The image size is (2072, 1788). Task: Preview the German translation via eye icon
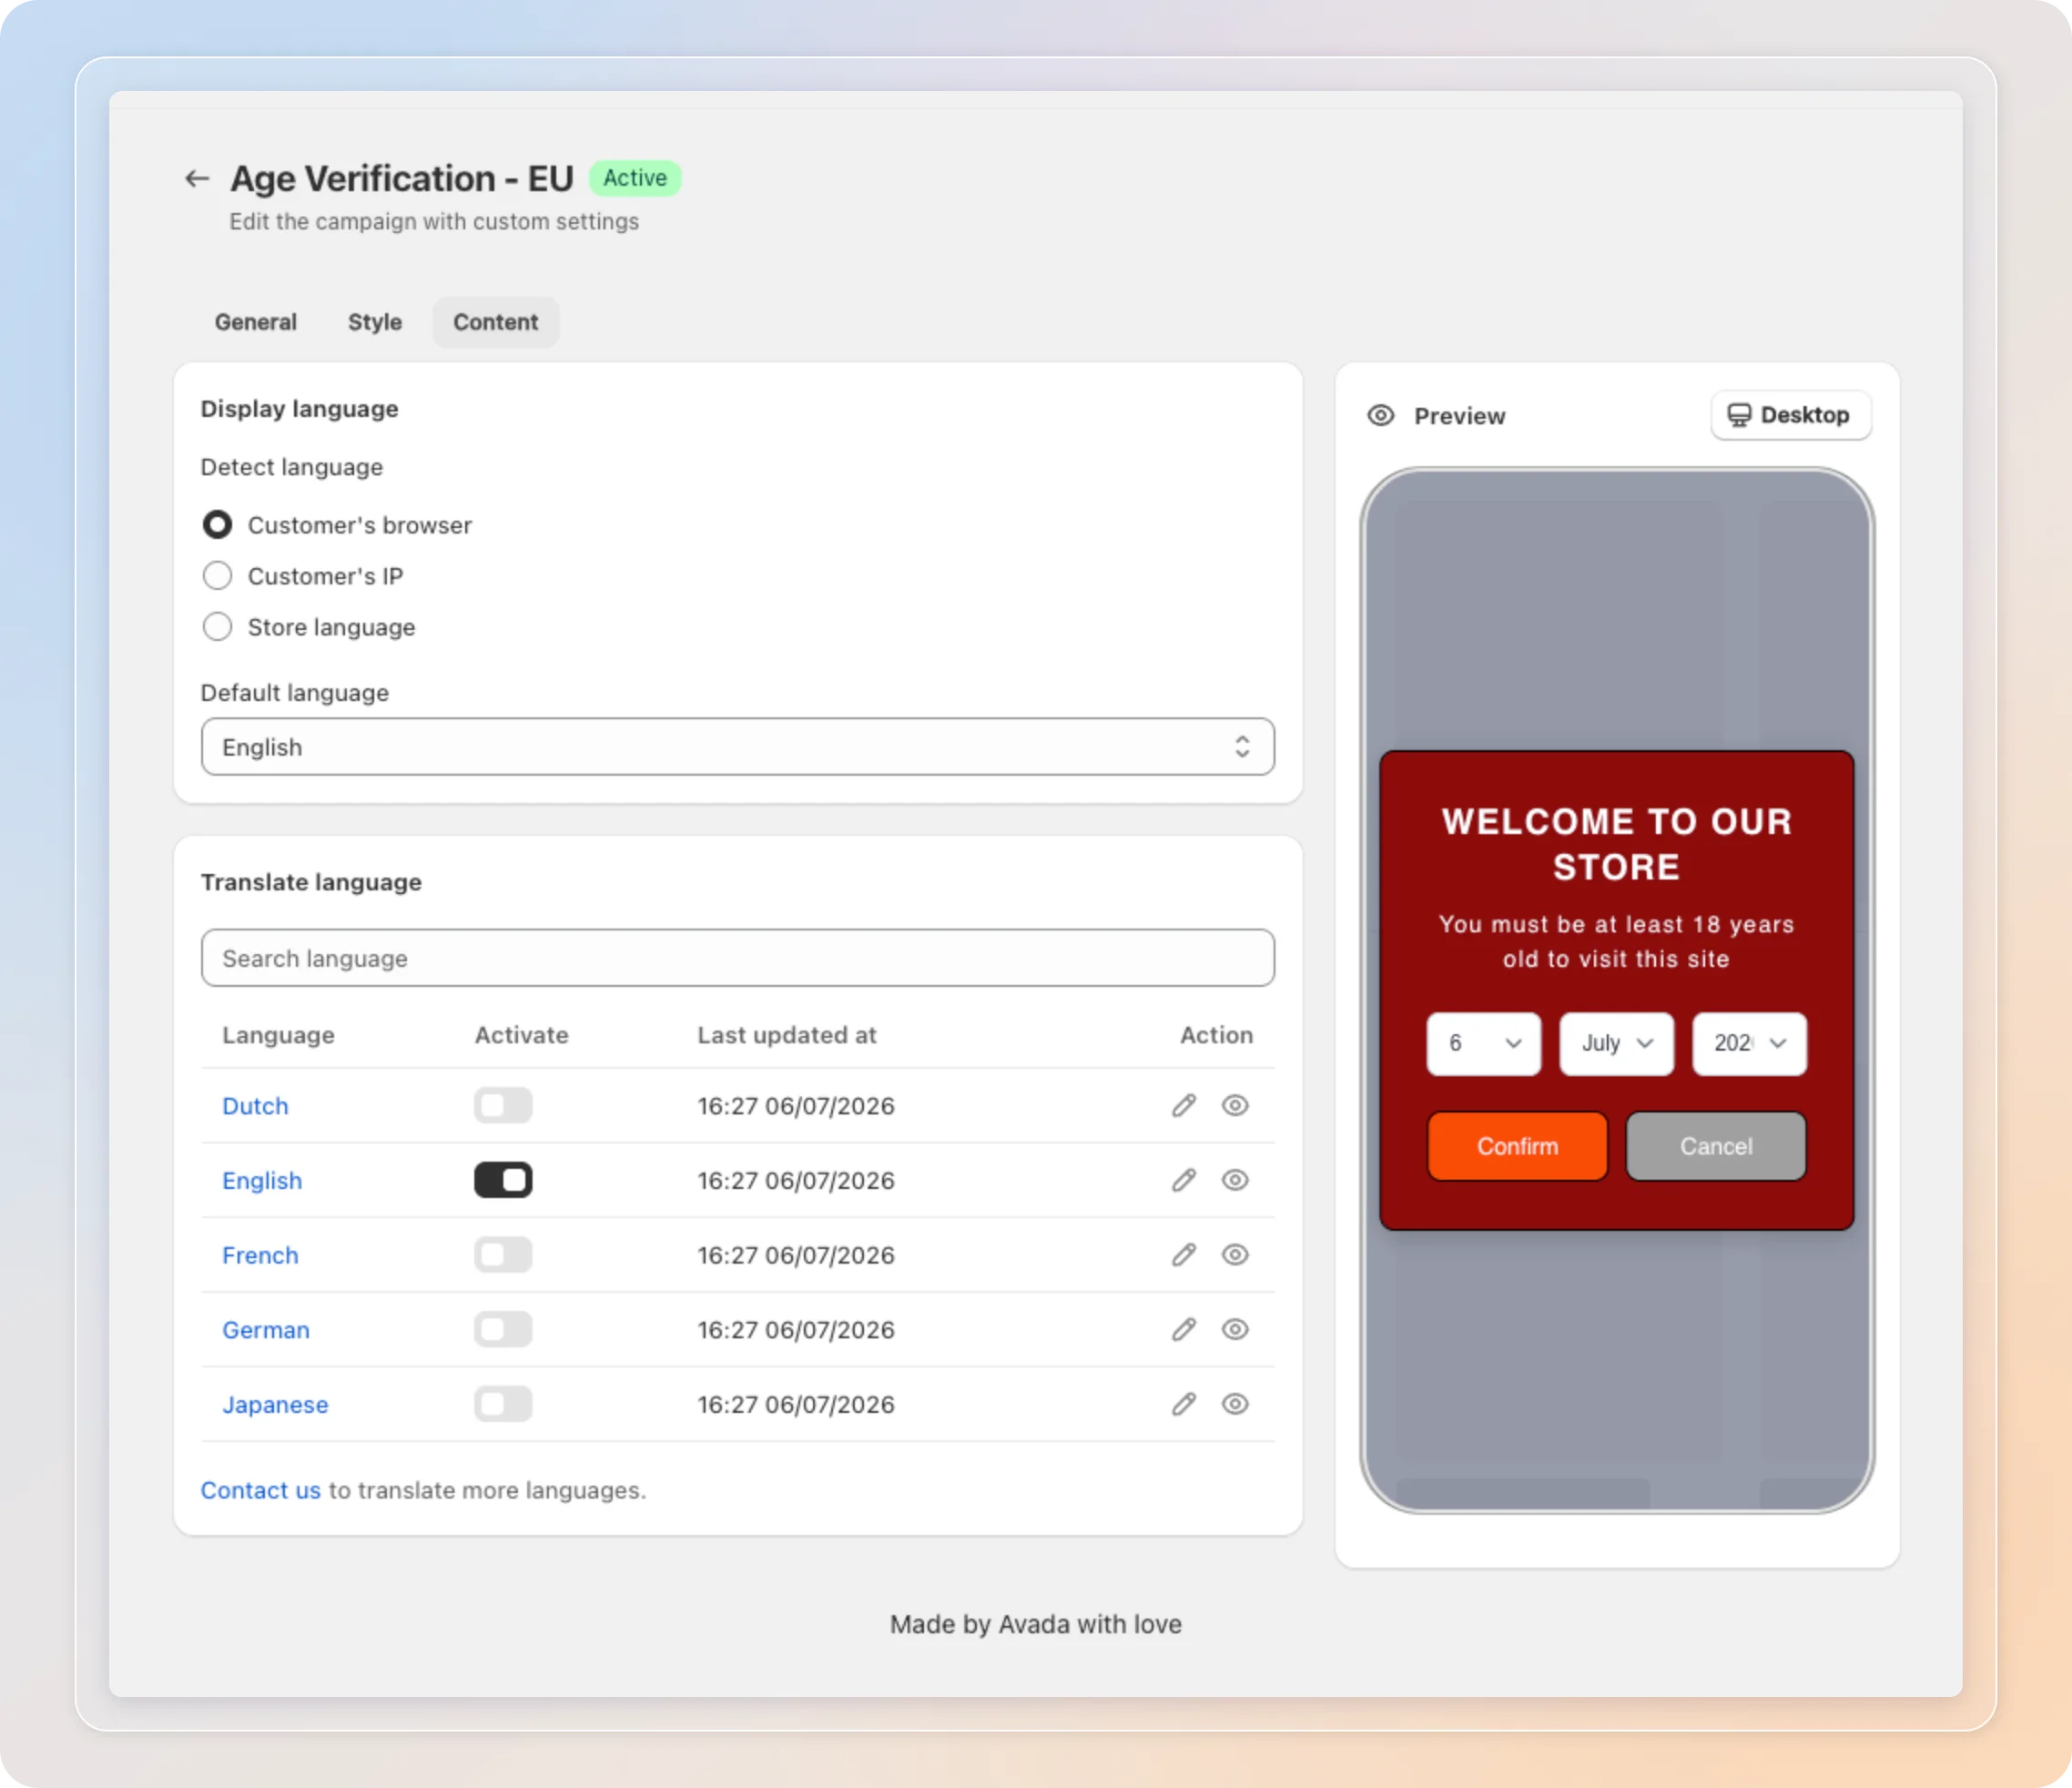1235,1329
